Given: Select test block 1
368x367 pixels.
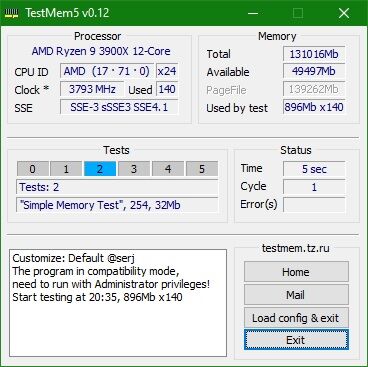Looking at the screenshot, I should (x=66, y=169).
